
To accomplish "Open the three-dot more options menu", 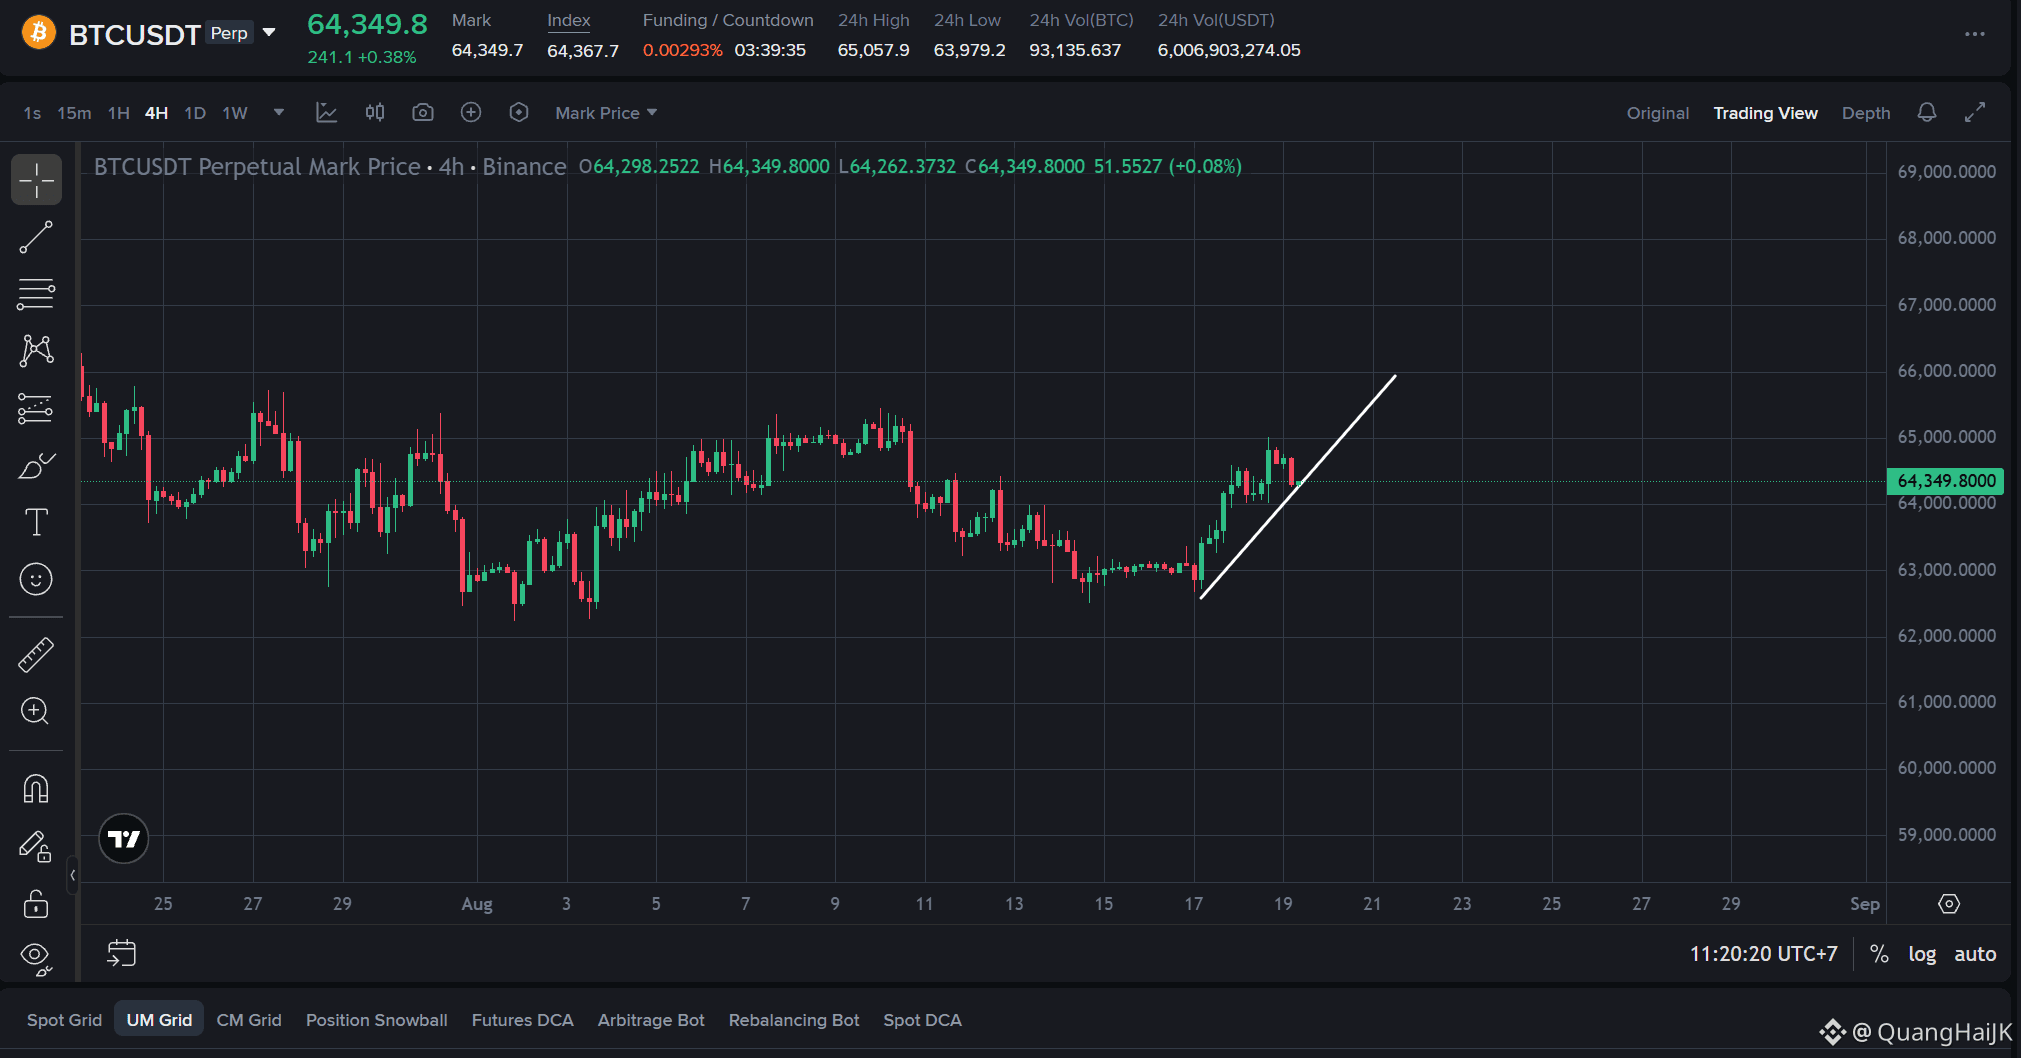I will (1975, 34).
